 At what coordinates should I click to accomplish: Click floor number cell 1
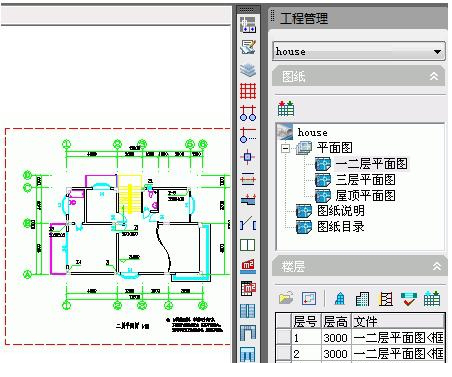pyautogui.click(x=306, y=338)
